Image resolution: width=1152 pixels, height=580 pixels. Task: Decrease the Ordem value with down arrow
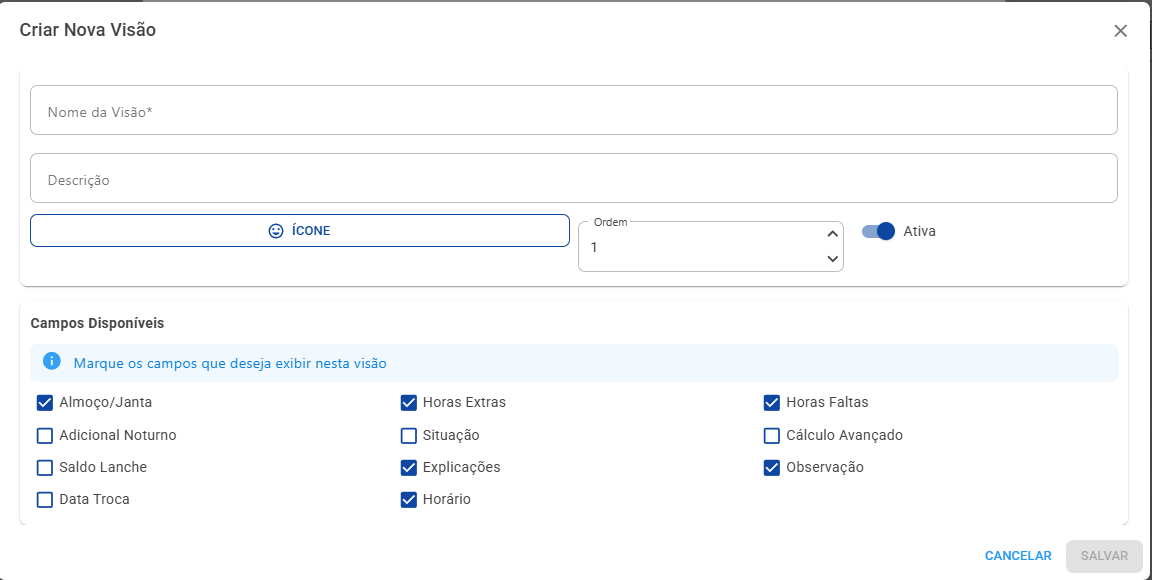832,259
